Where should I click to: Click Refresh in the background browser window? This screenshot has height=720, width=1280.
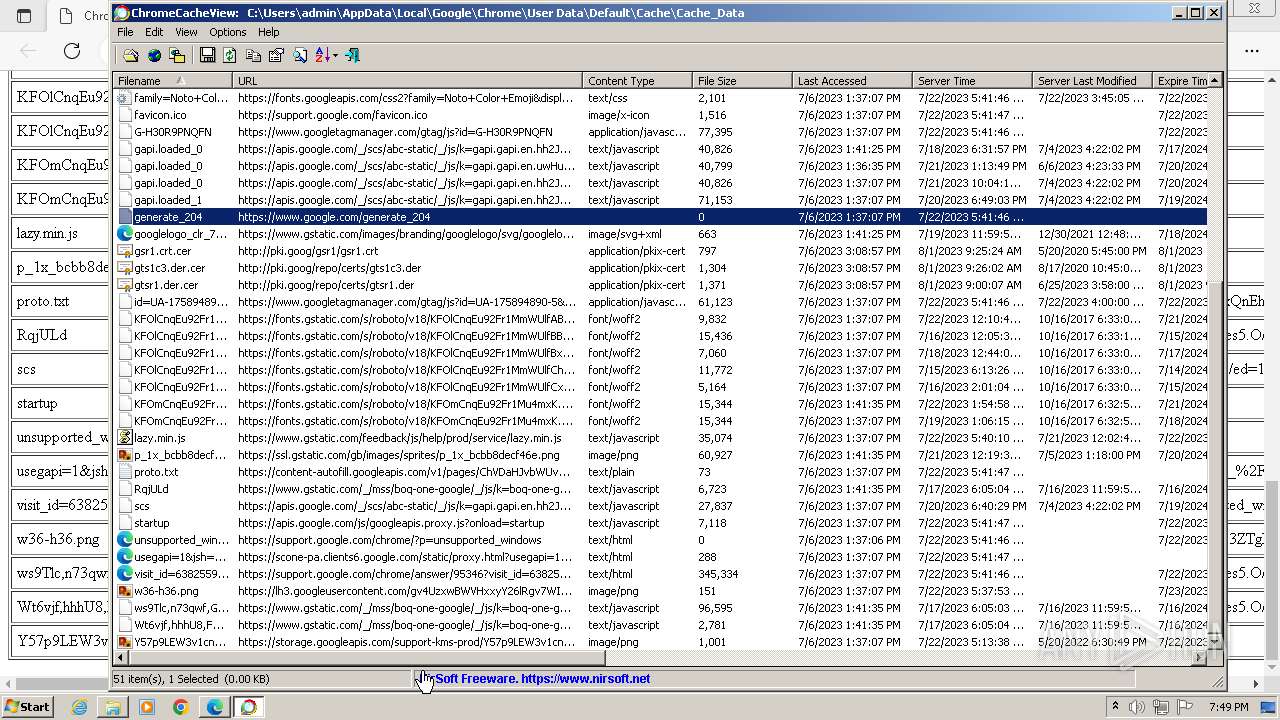pos(72,51)
